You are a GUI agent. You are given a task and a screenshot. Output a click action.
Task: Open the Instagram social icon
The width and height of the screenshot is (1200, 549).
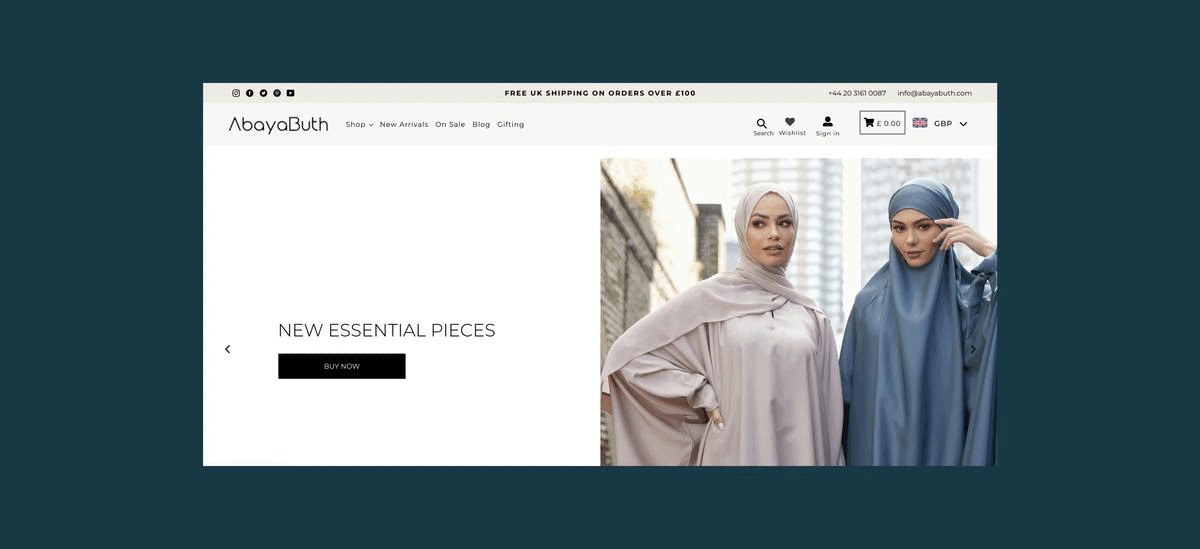point(236,93)
